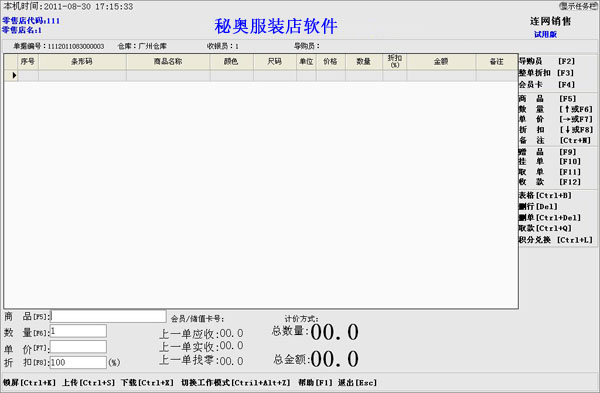600x393 pixels.
Task: Click the 折扣 [↓或F8] shortcut in right panel
Action: (x=556, y=130)
